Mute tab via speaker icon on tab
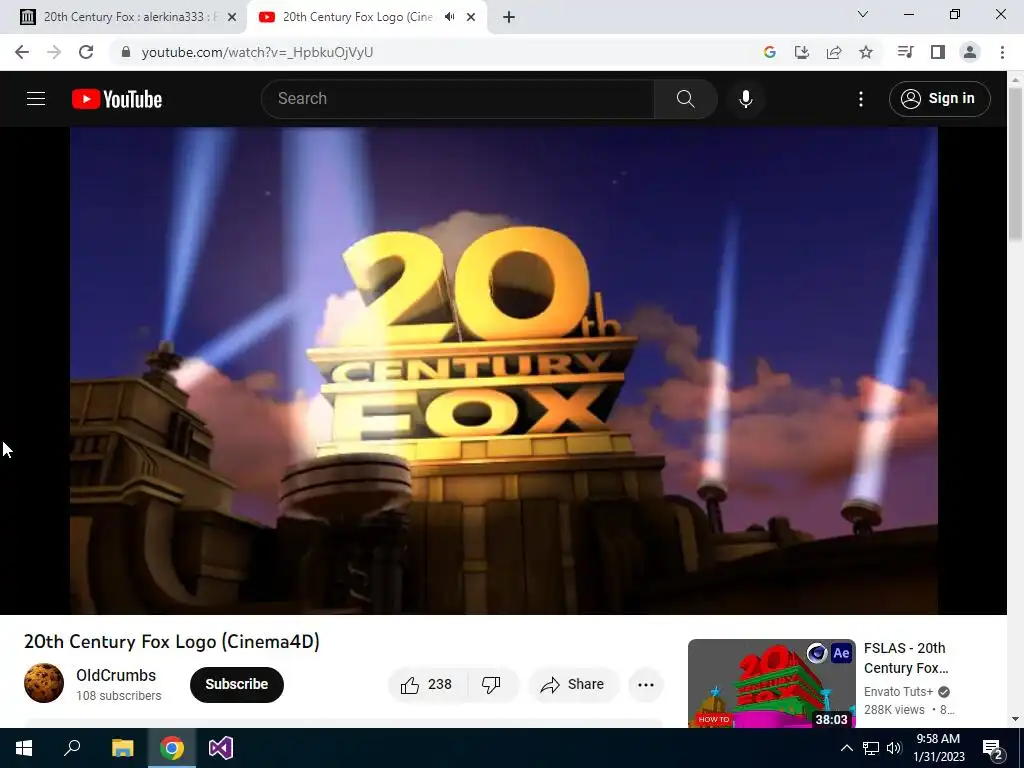This screenshot has height=768, width=1024. 449,17
